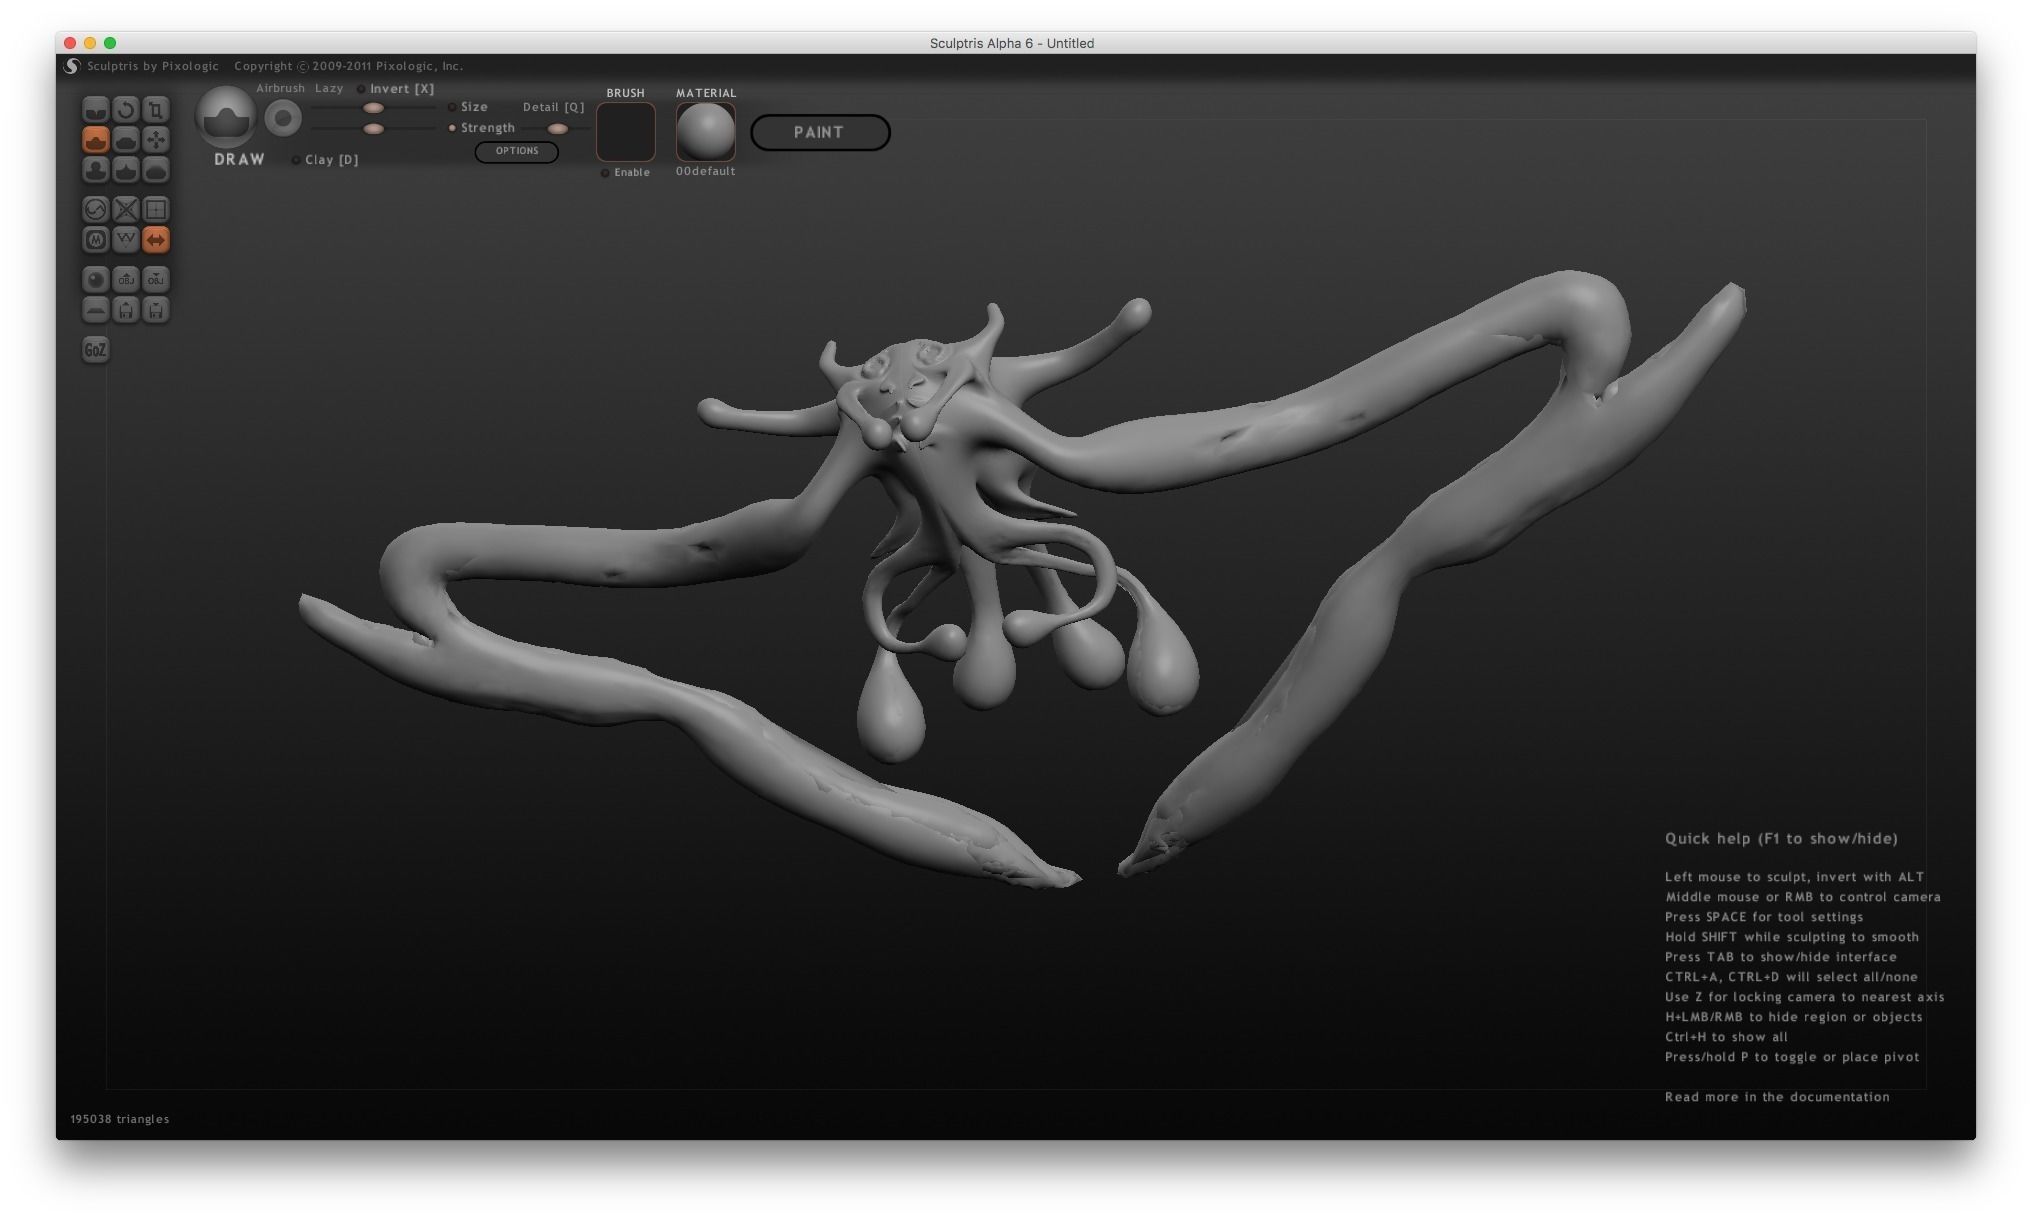Open the brush OPTIONS button
Image resolution: width=2032 pixels, height=1220 pixels.
click(x=517, y=151)
